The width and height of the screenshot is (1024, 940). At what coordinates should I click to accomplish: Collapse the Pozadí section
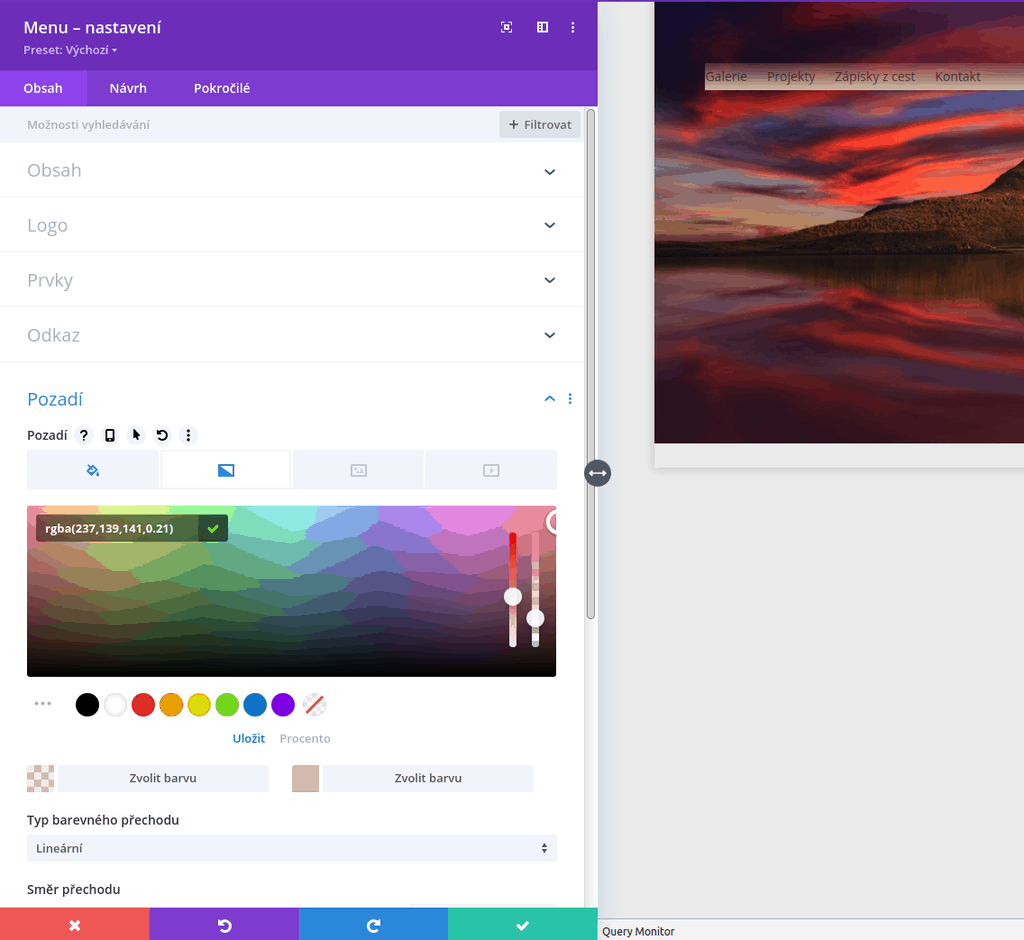pos(550,398)
